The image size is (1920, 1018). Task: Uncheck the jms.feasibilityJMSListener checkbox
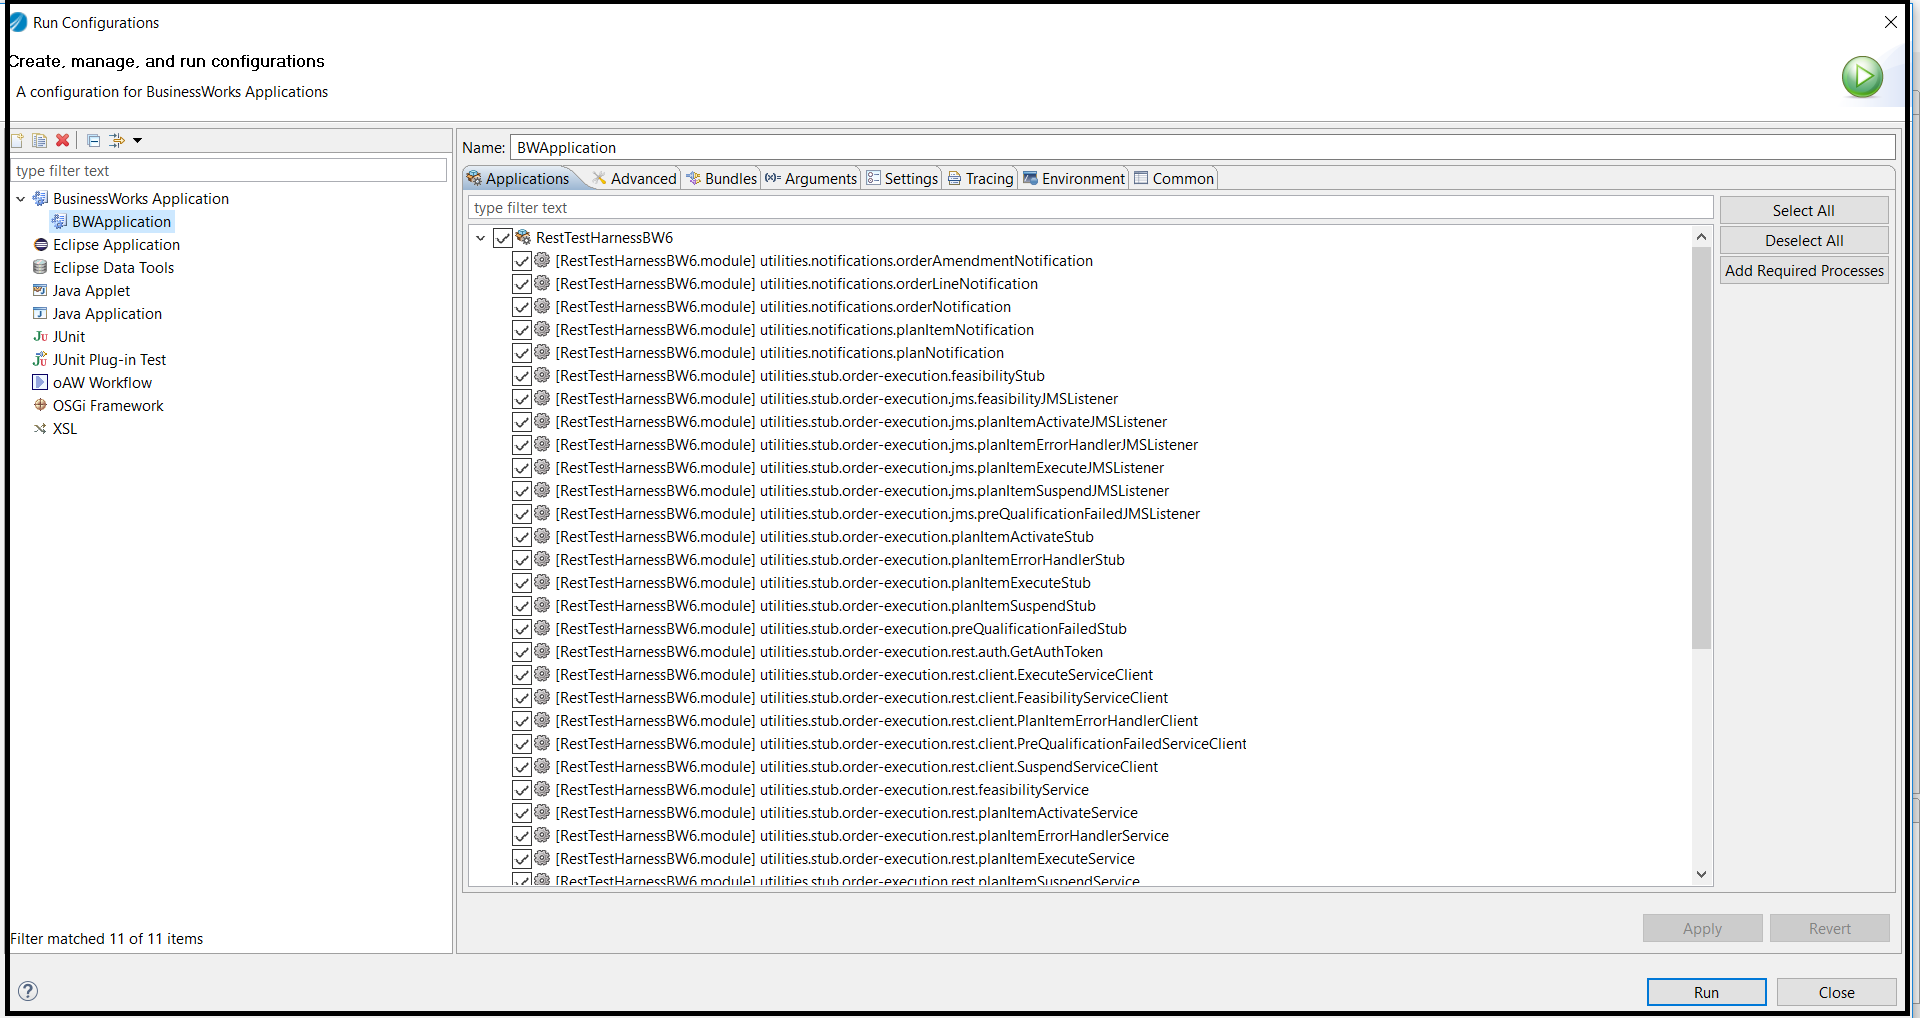coord(521,399)
